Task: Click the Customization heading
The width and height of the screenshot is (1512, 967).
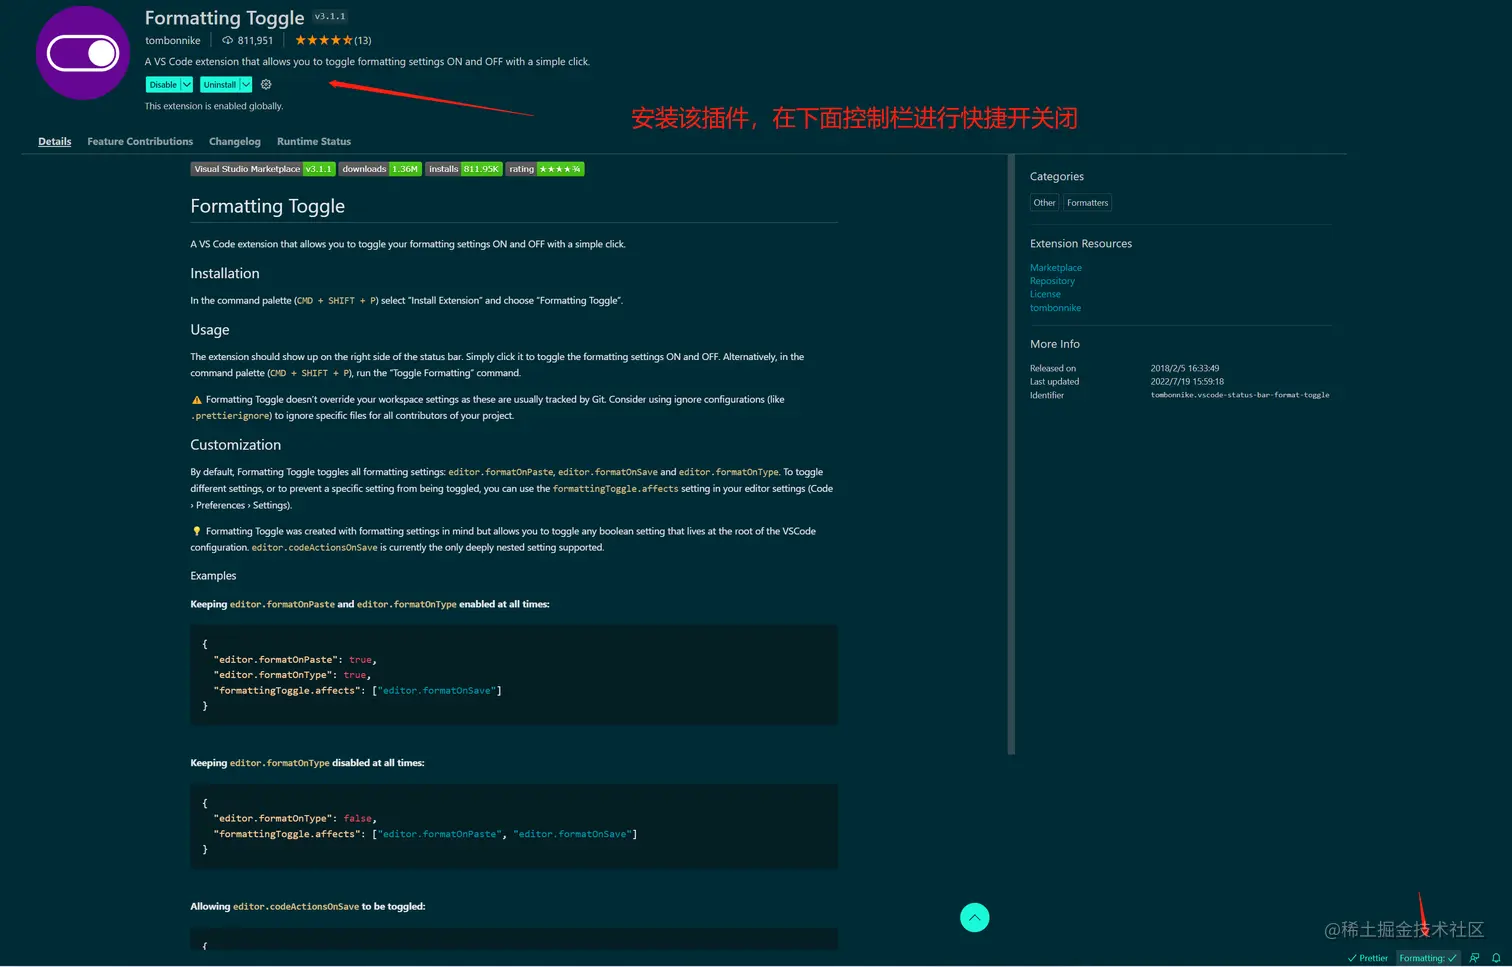Action: [x=236, y=445]
